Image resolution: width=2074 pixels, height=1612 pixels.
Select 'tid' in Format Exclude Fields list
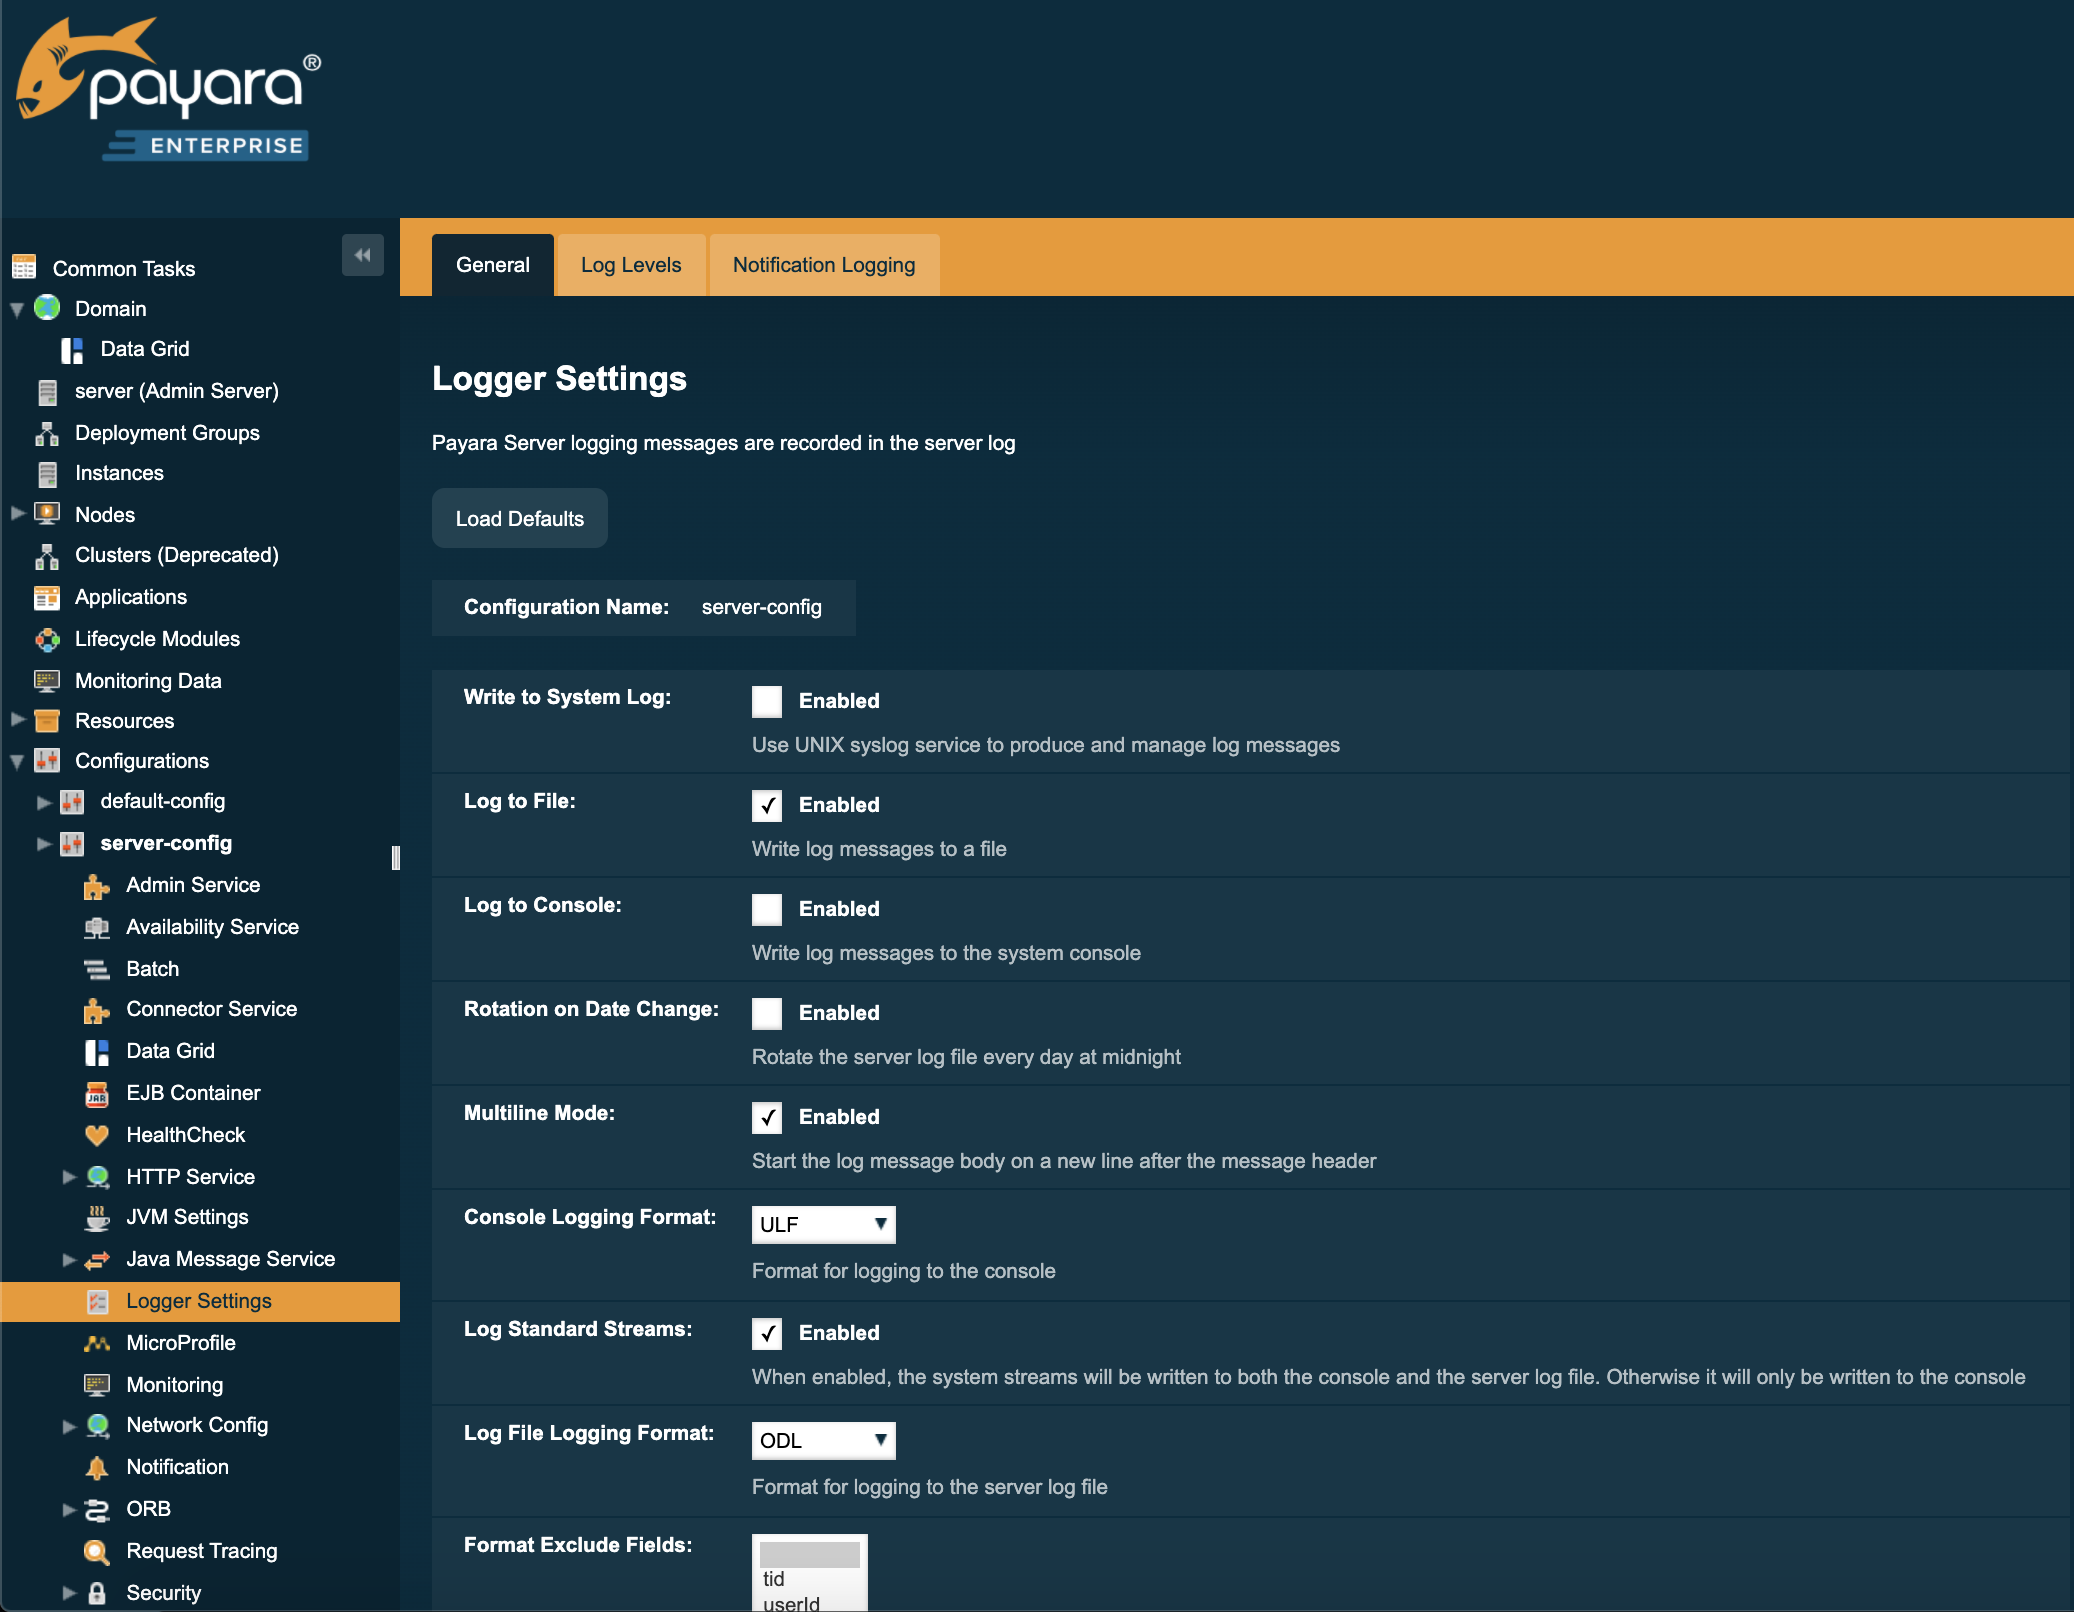(x=809, y=1579)
